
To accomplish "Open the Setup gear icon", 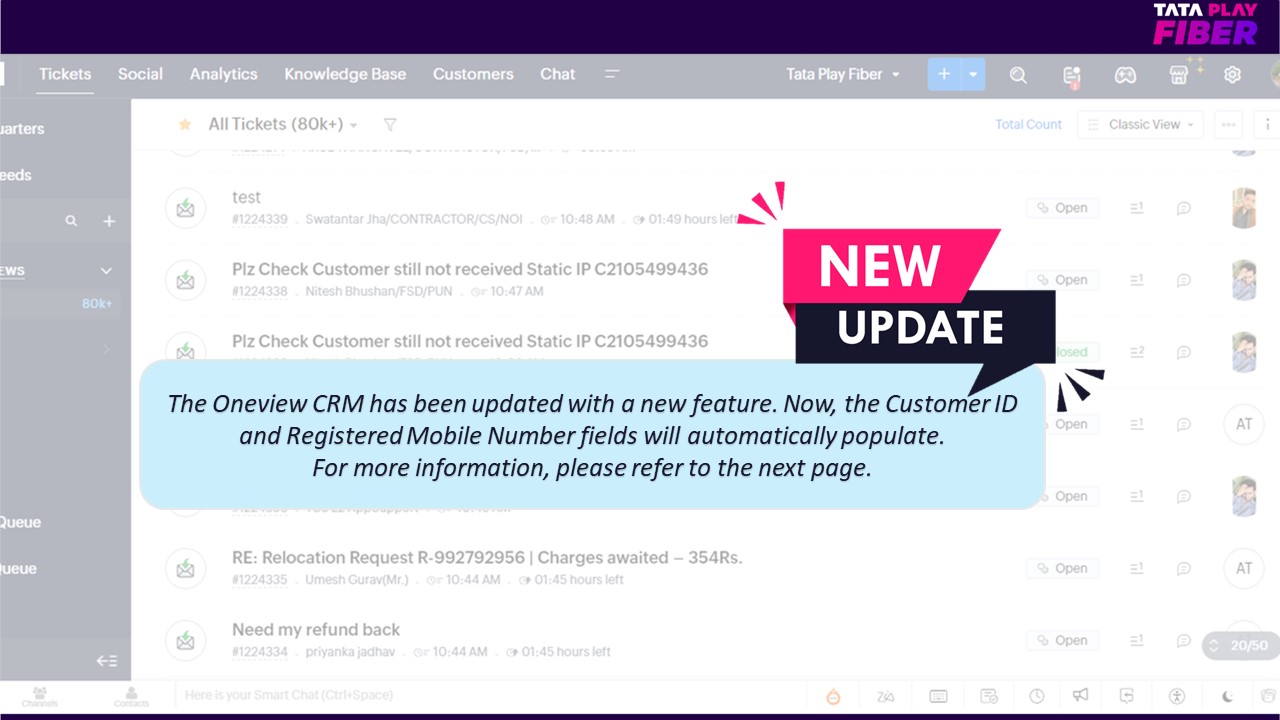I will pyautogui.click(x=1233, y=75).
